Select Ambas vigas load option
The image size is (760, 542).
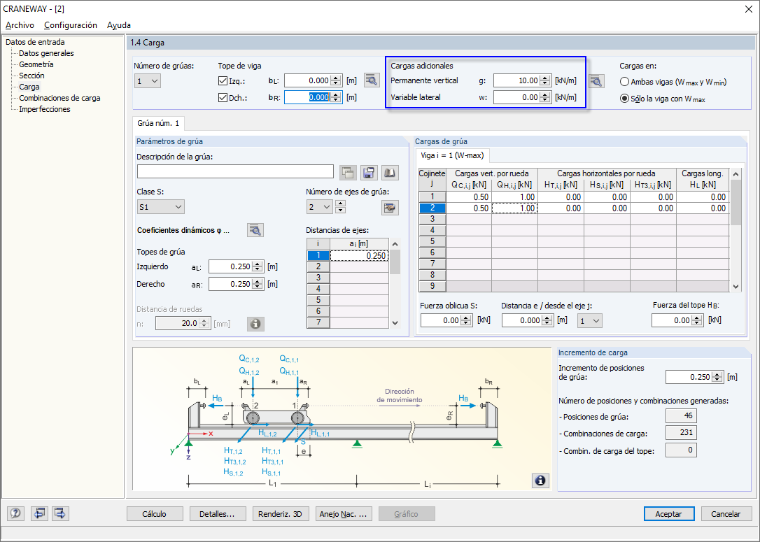tap(624, 82)
